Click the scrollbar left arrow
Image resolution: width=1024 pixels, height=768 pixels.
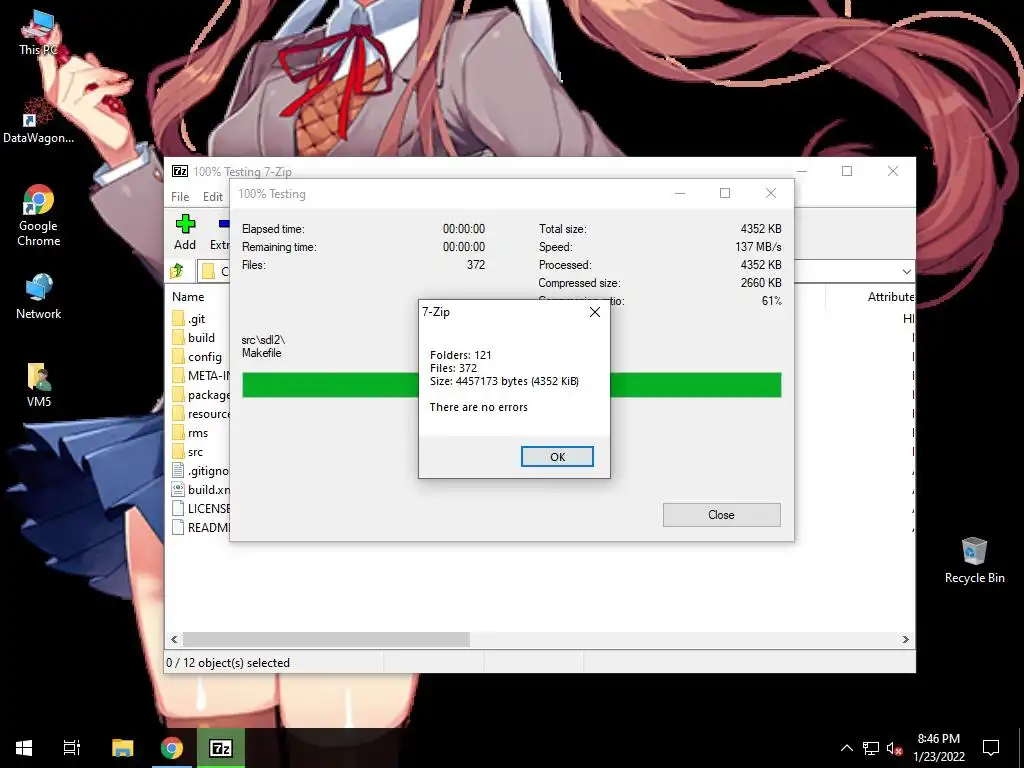click(x=174, y=639)
